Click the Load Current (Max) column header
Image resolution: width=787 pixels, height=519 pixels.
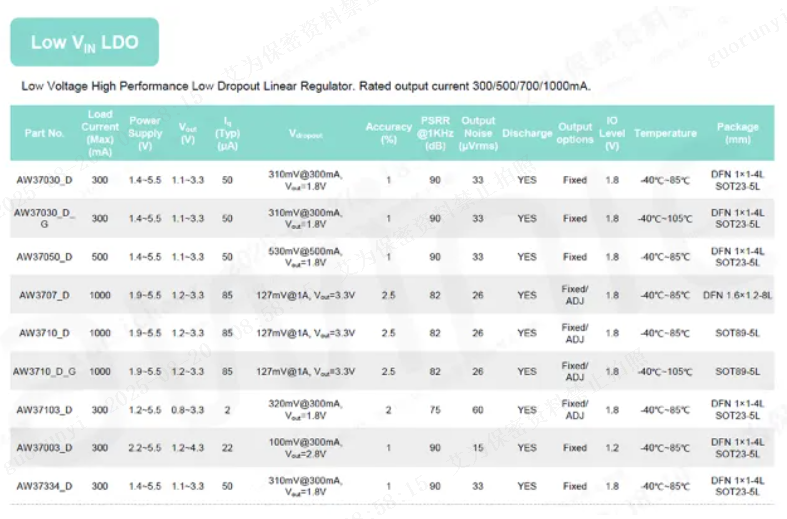[x=100, y=133]
